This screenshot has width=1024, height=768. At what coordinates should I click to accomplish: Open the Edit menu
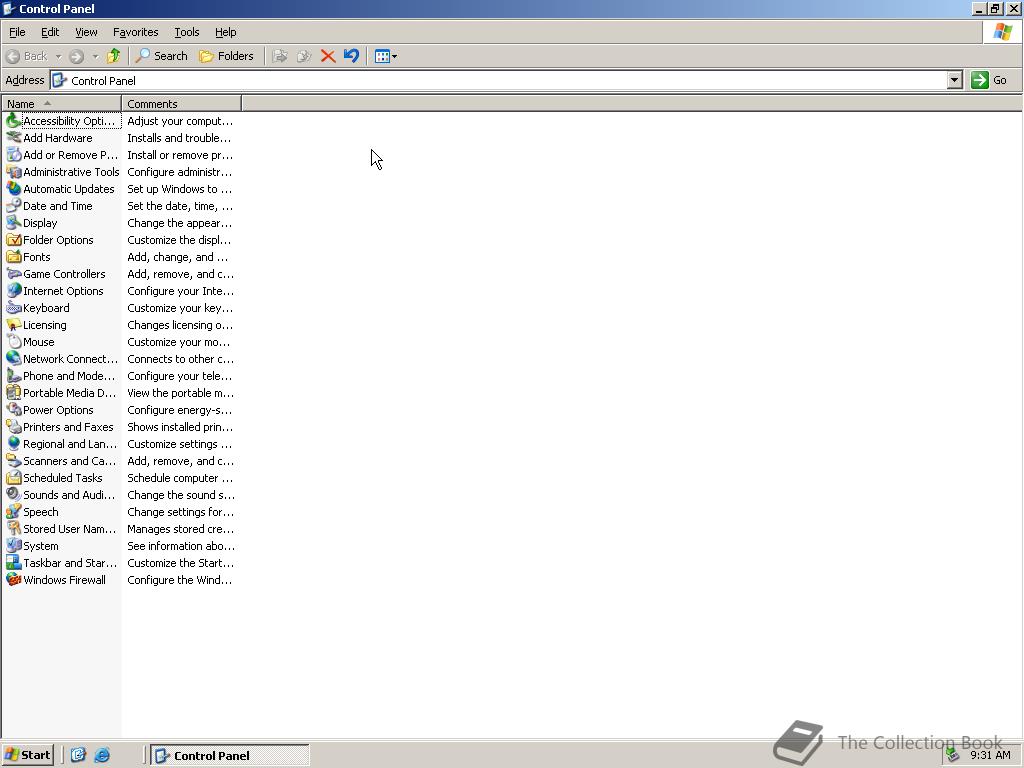50,32
